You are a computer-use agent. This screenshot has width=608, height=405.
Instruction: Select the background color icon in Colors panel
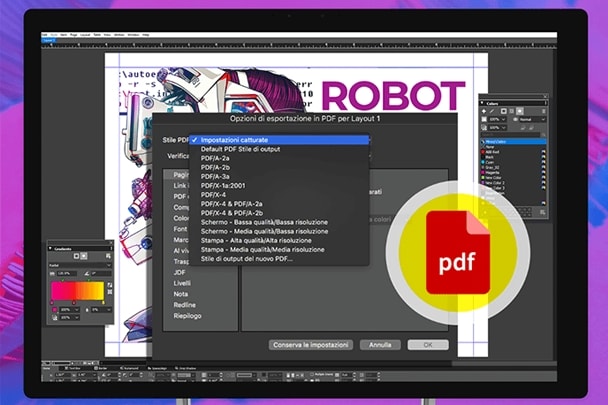coord(520,111)
